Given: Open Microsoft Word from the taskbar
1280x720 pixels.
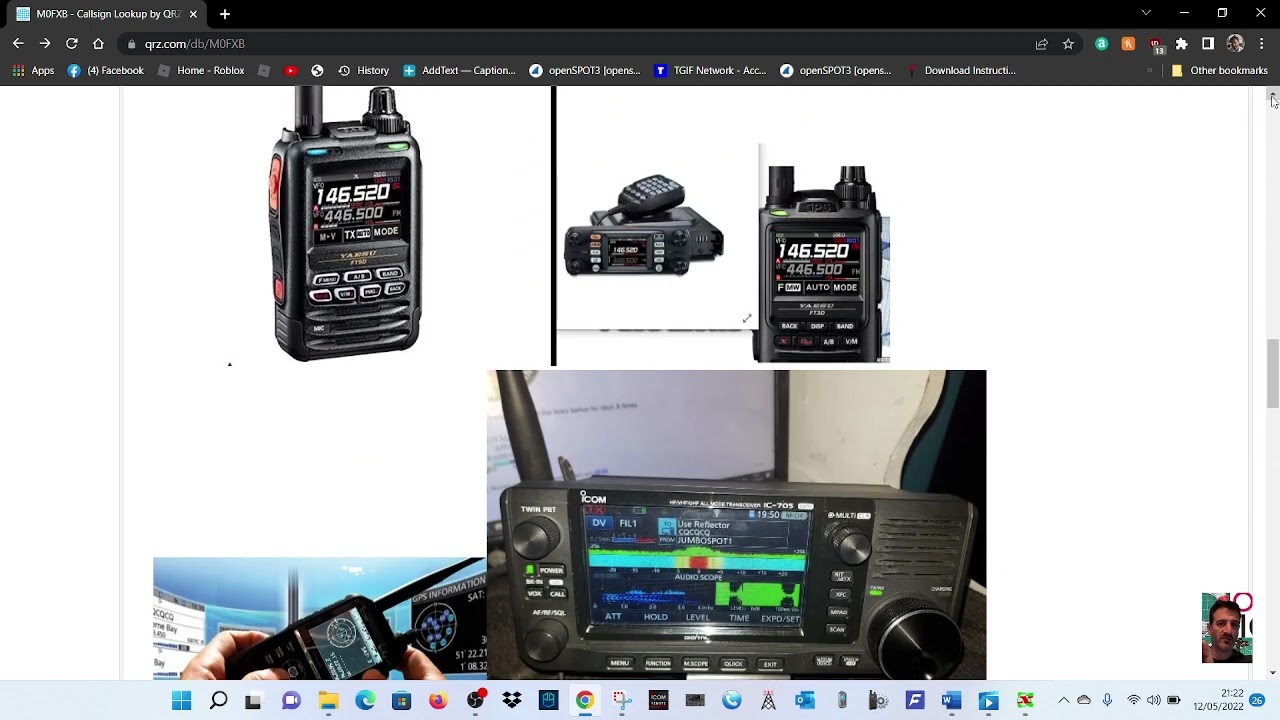Looking at the screenshot, I should pos(951,701).
